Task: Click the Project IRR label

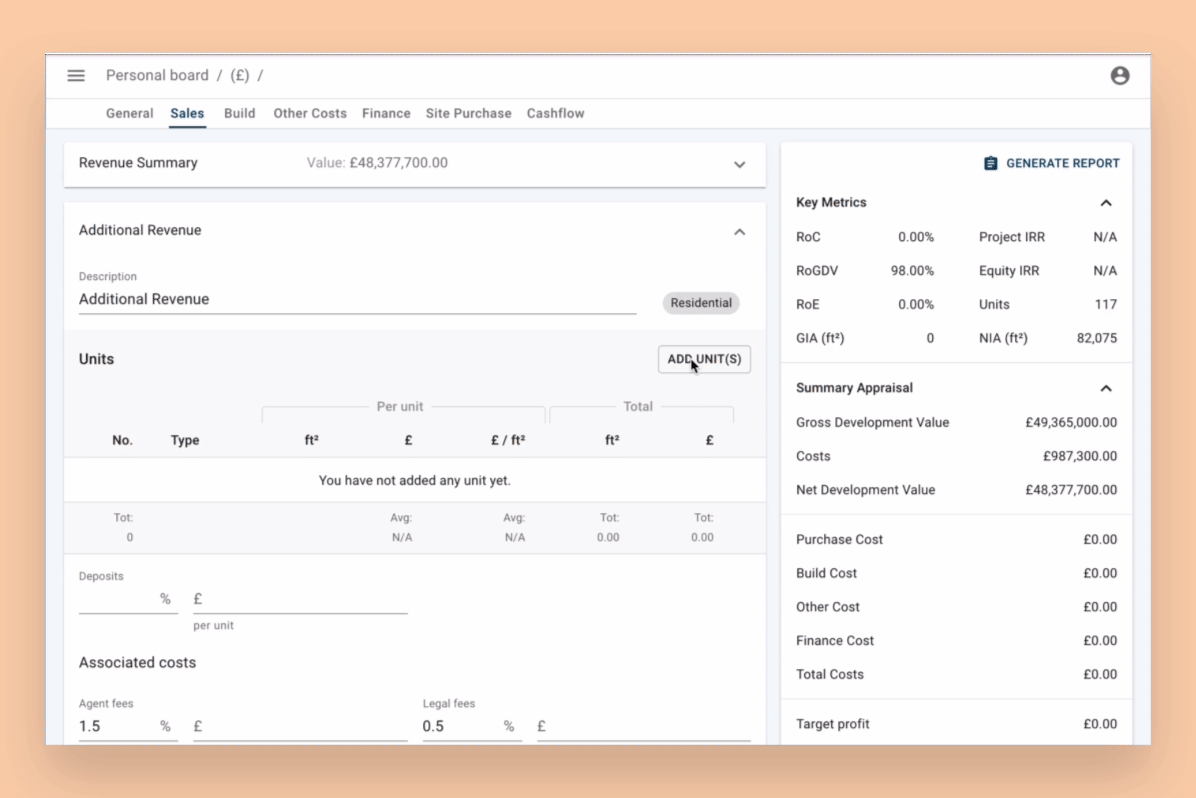Action: 1011,237
